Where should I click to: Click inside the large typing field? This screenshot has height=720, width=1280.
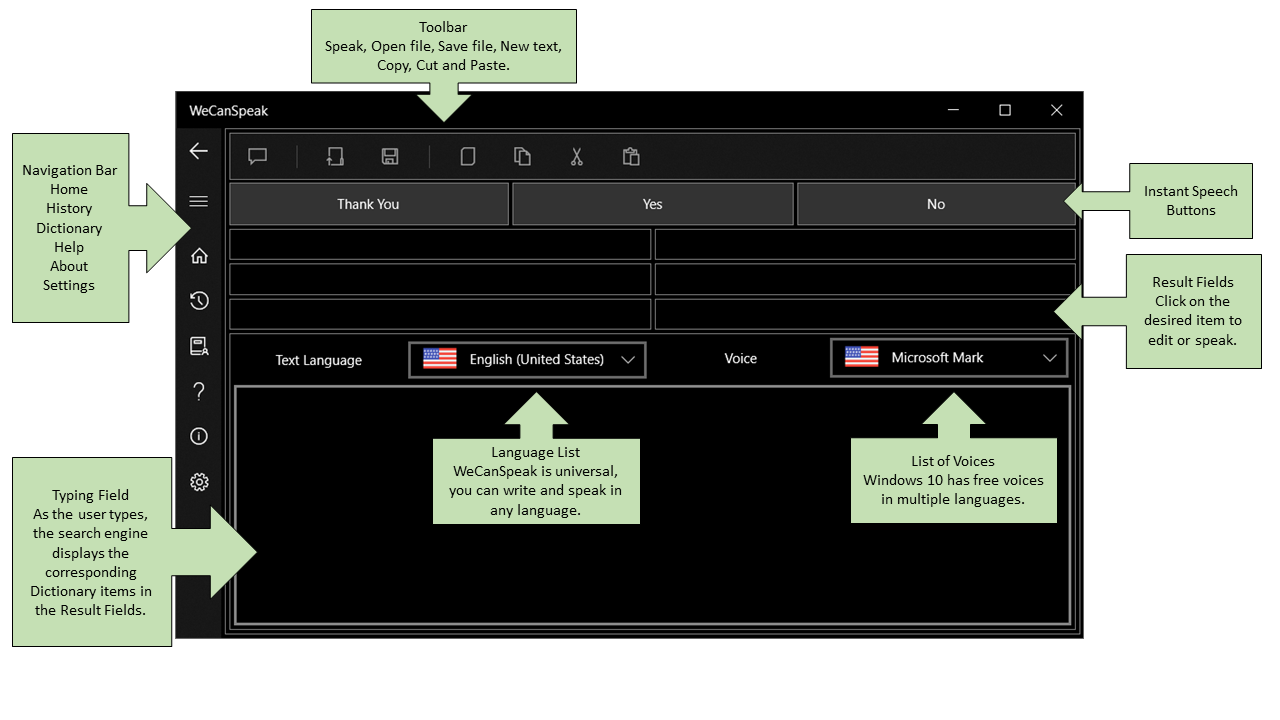(652, 505)
